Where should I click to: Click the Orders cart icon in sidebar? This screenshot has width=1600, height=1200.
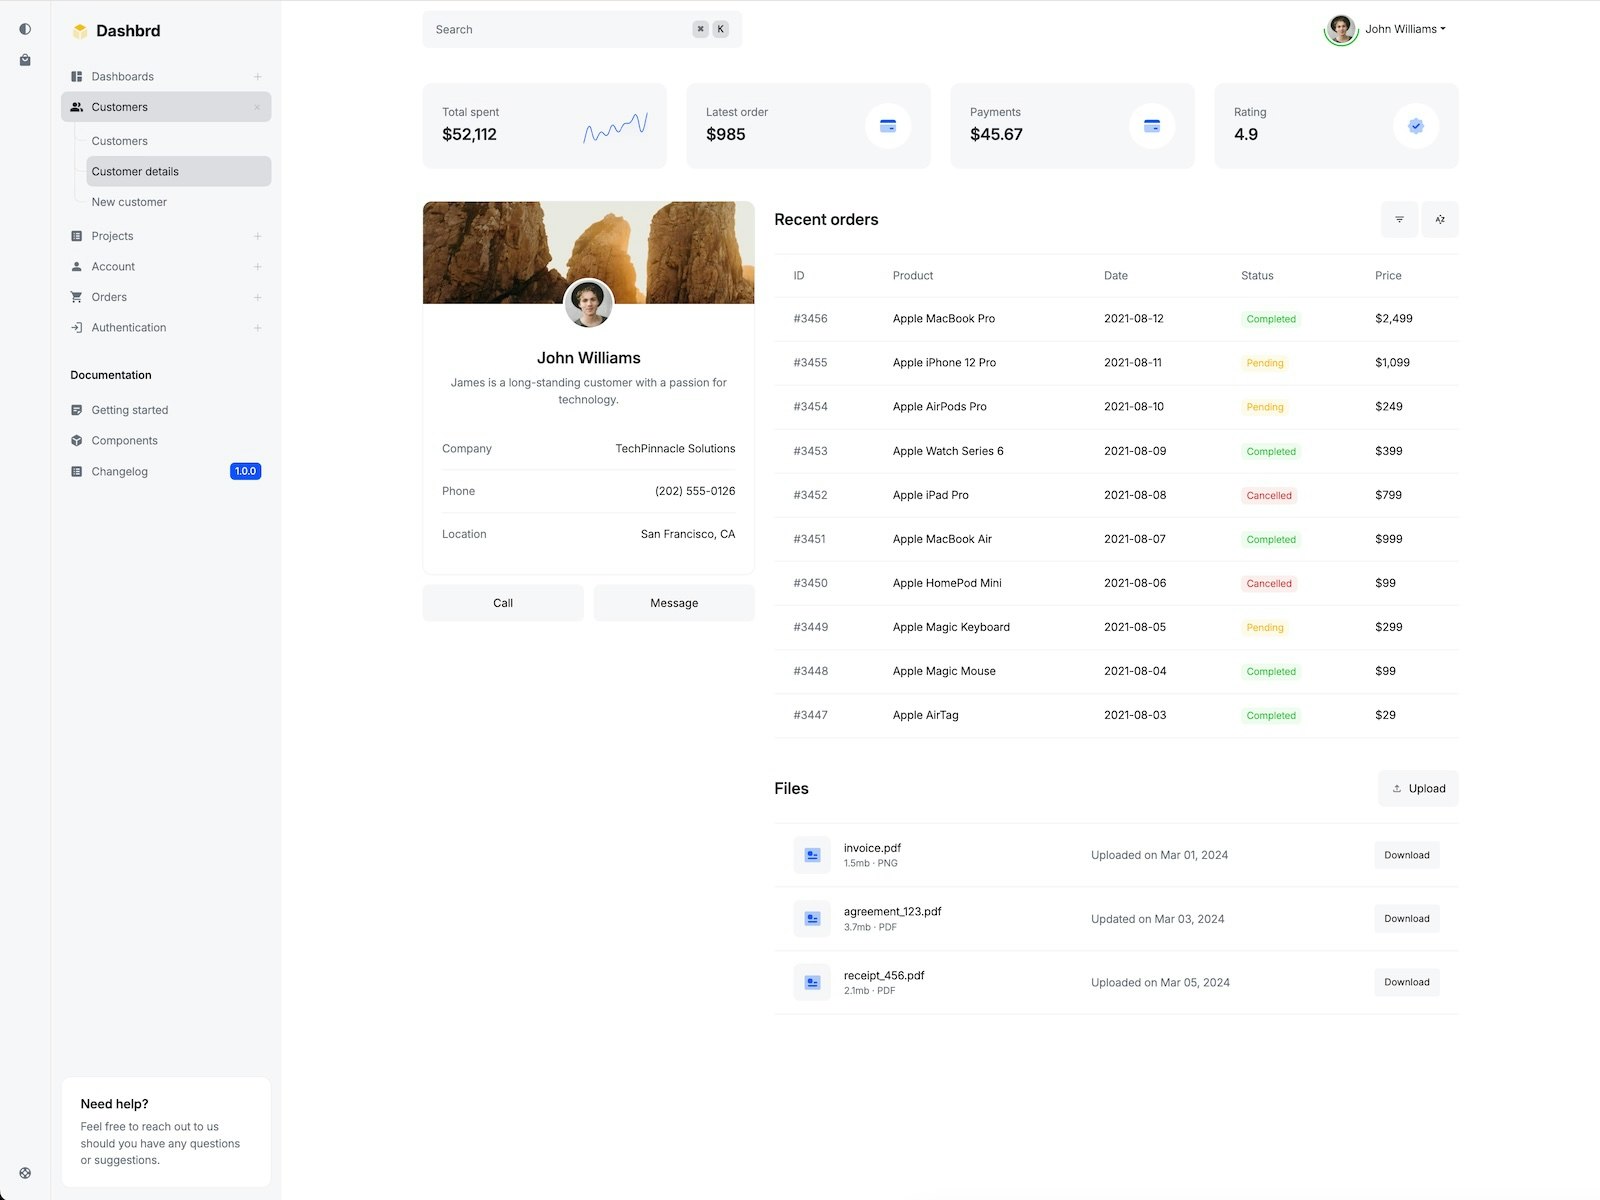pos(77,297)
